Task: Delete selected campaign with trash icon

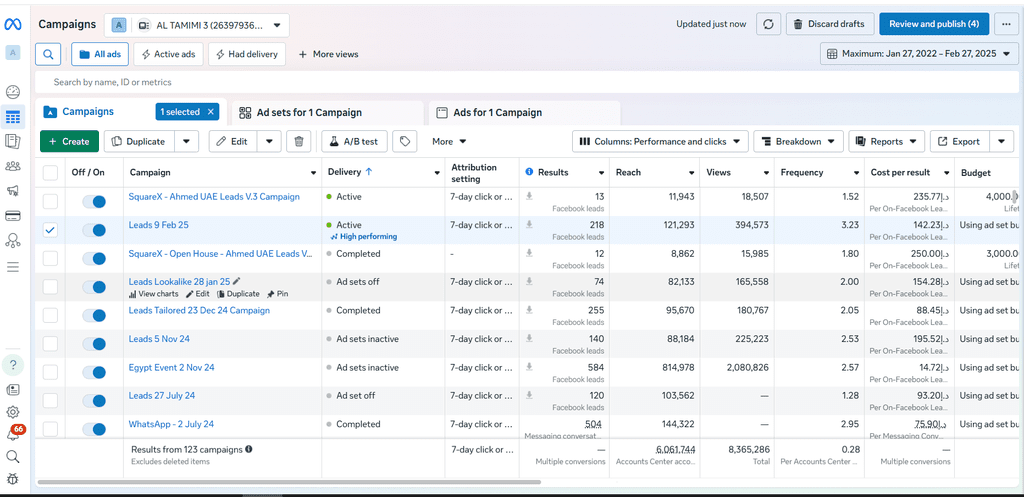Action: coord(299,141)
